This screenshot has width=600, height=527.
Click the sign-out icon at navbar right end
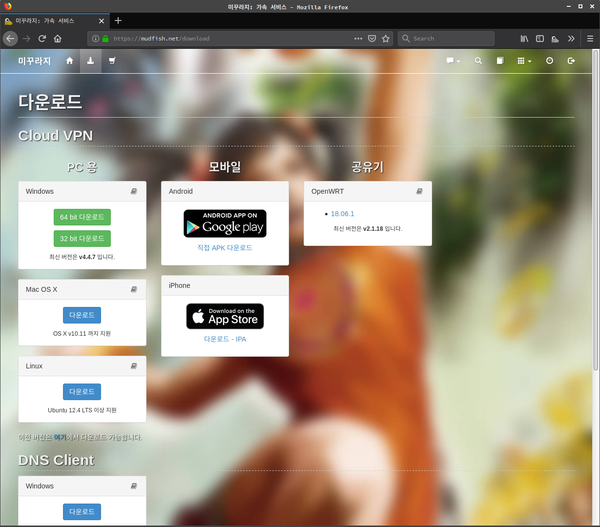coord(571,61)
